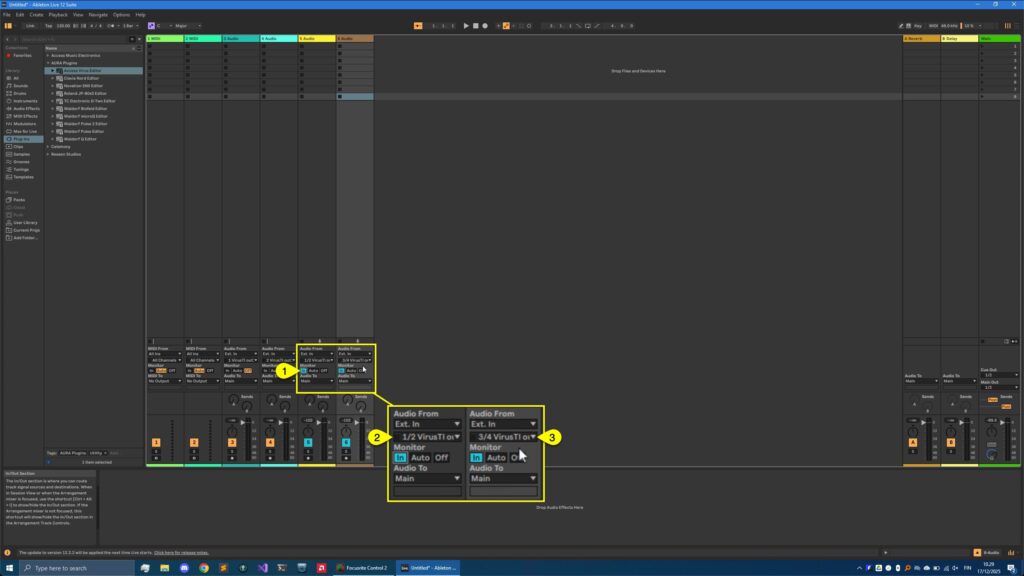Image resolution: width=1024 pixels, height=576 pixels.
Task: Enable the Link button in the transport
Action: (30, 25)
